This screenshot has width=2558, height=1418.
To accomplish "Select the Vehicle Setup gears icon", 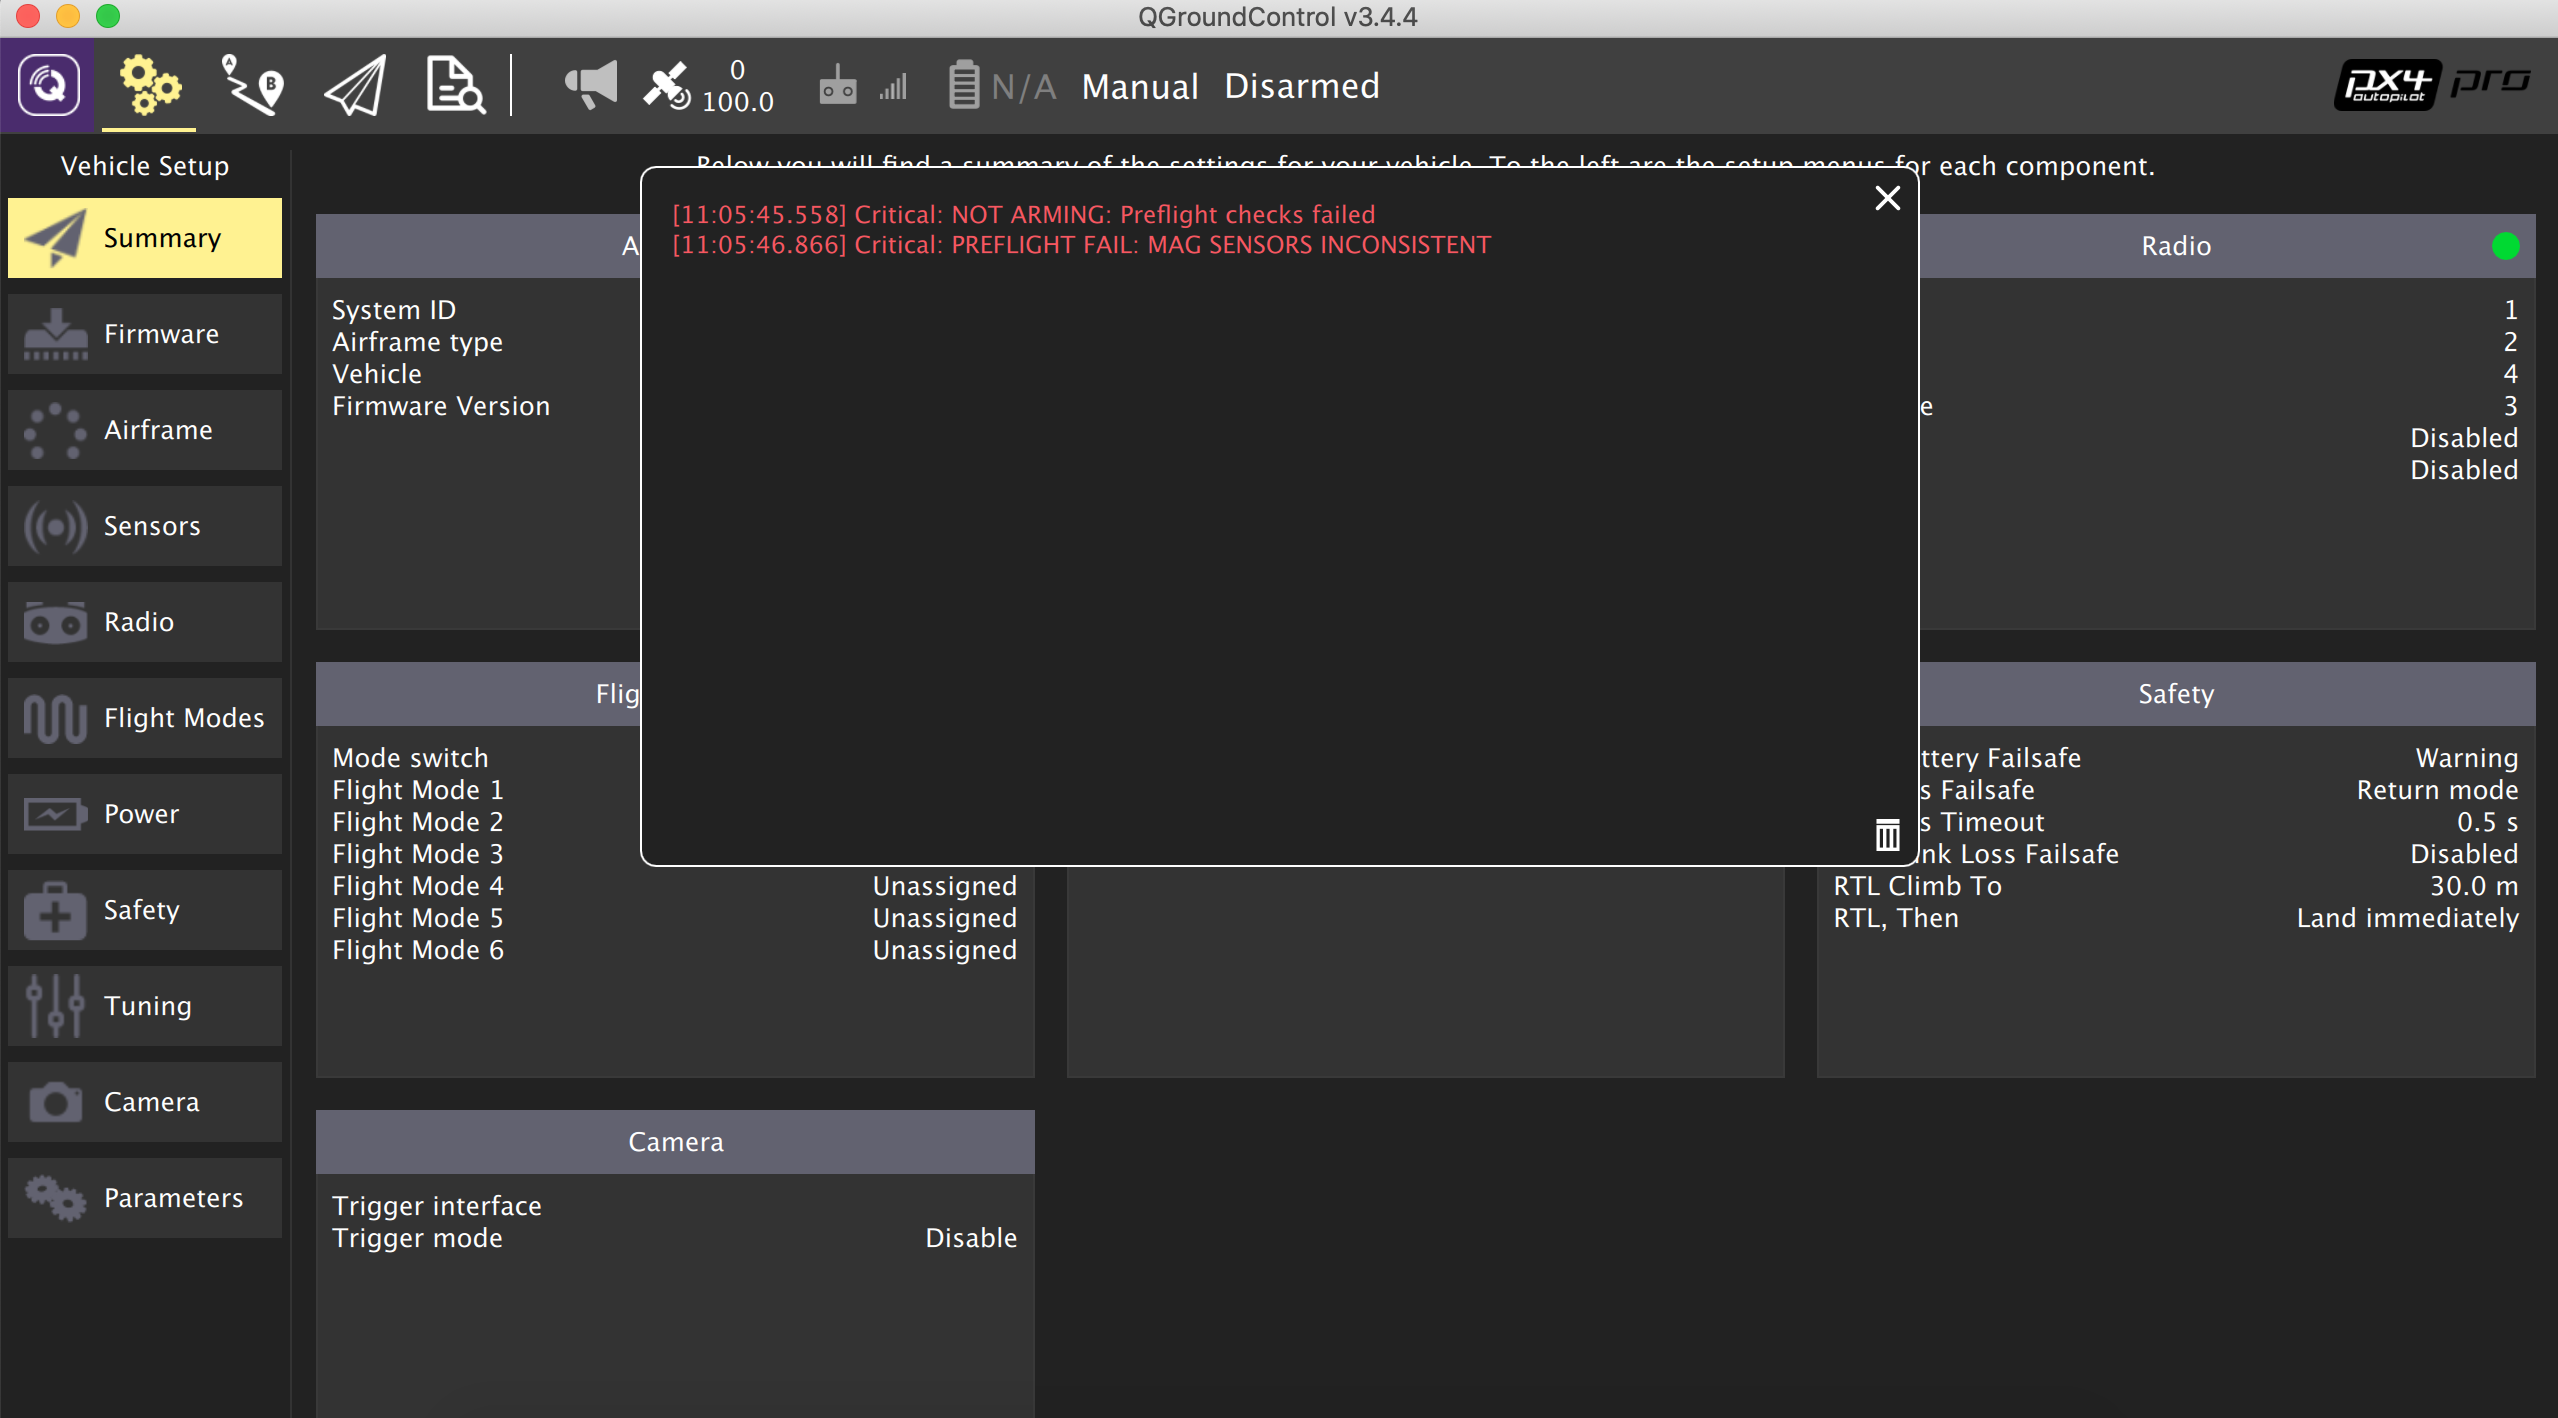I will [x=149, y=85].
